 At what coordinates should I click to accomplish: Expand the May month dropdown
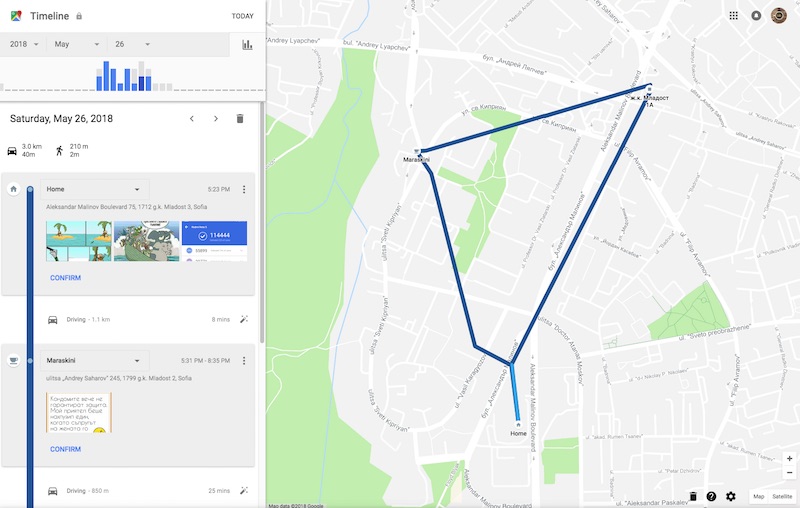click(77, 44)
